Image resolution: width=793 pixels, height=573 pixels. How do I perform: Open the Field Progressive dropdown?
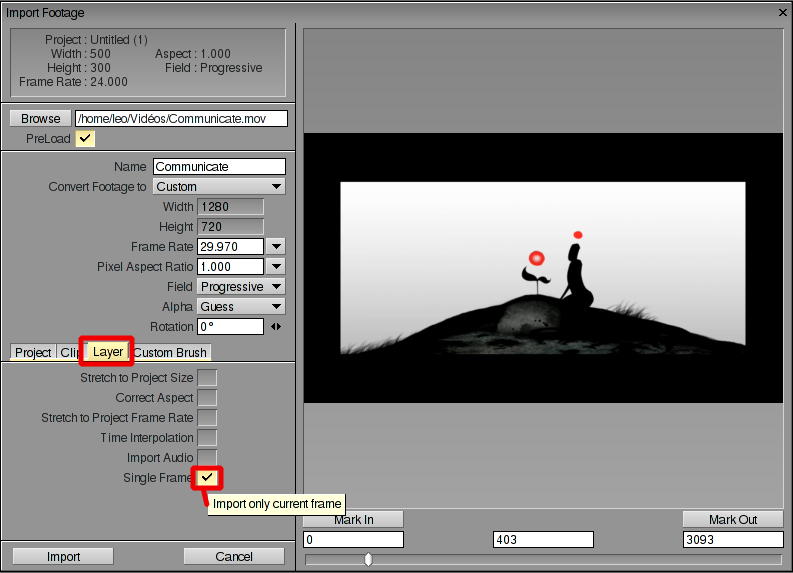click(x=241, y=287)
